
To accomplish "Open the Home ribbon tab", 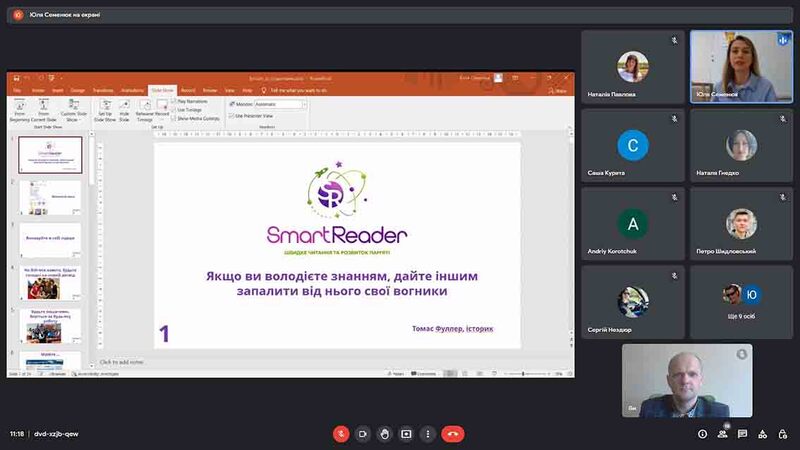I will click(38, 90).
